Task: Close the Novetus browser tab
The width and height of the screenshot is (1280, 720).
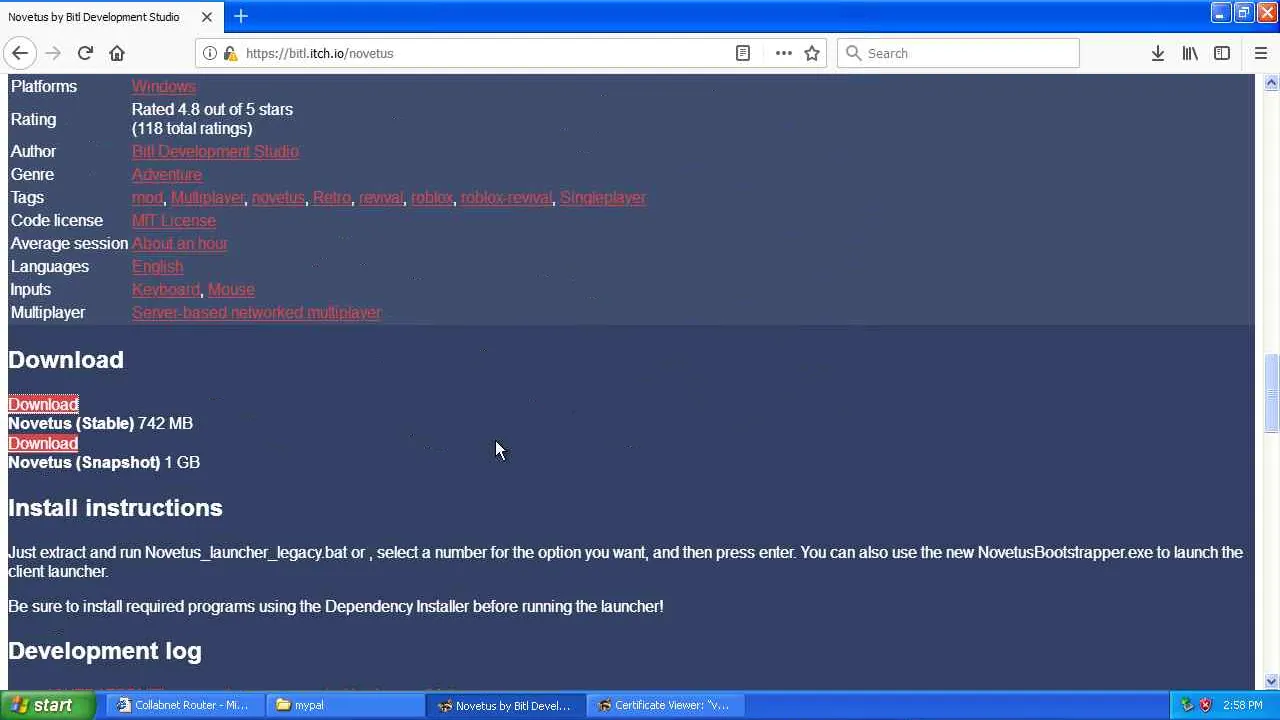Action: [x=206, y=17]
